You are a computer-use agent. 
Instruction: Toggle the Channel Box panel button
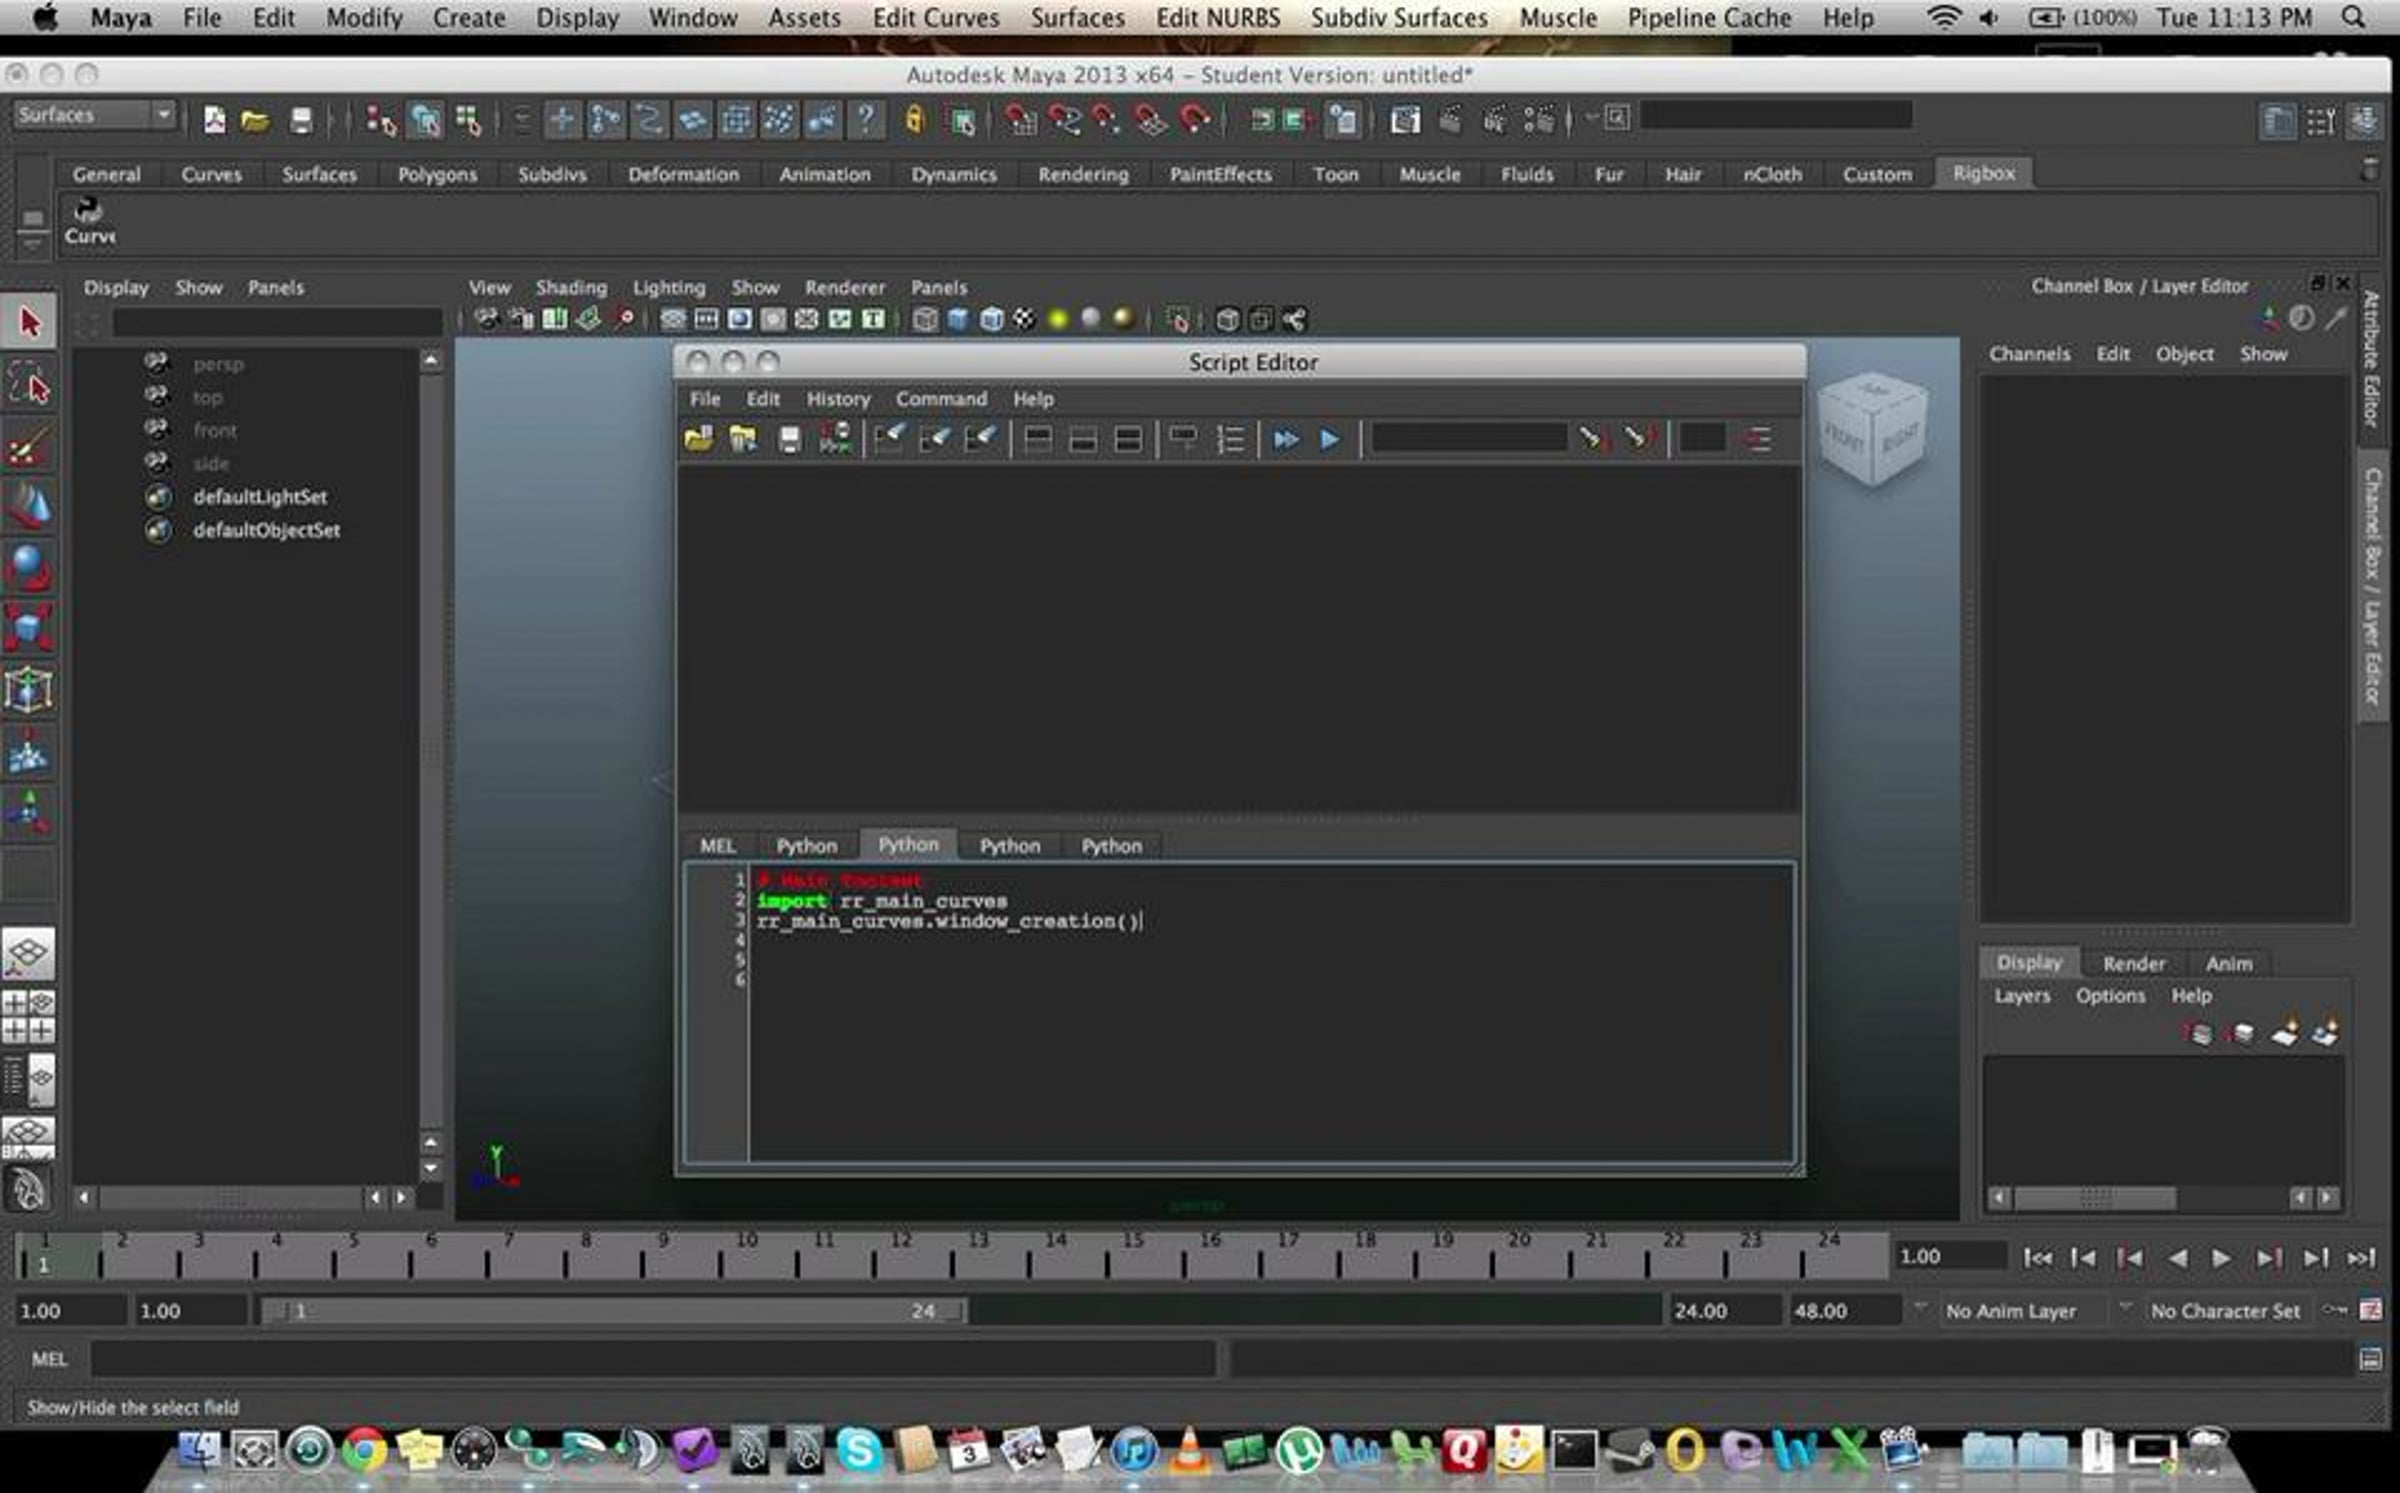2364,121
